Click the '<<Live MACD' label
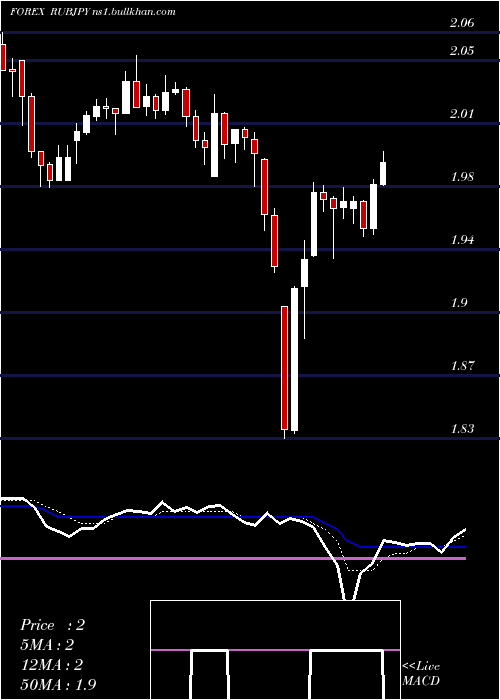Image resolution: width=500 pixels, height=700 pixels. coord(421,674)
